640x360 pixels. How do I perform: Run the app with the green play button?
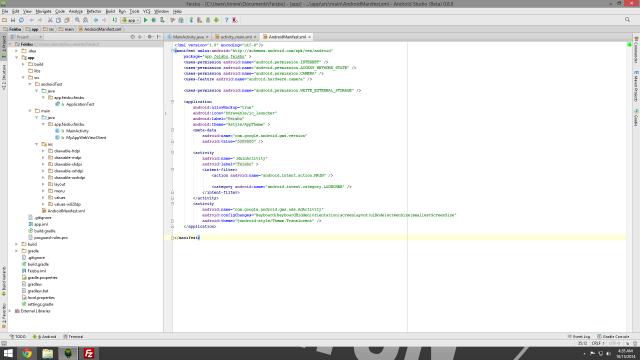point(146,20)
